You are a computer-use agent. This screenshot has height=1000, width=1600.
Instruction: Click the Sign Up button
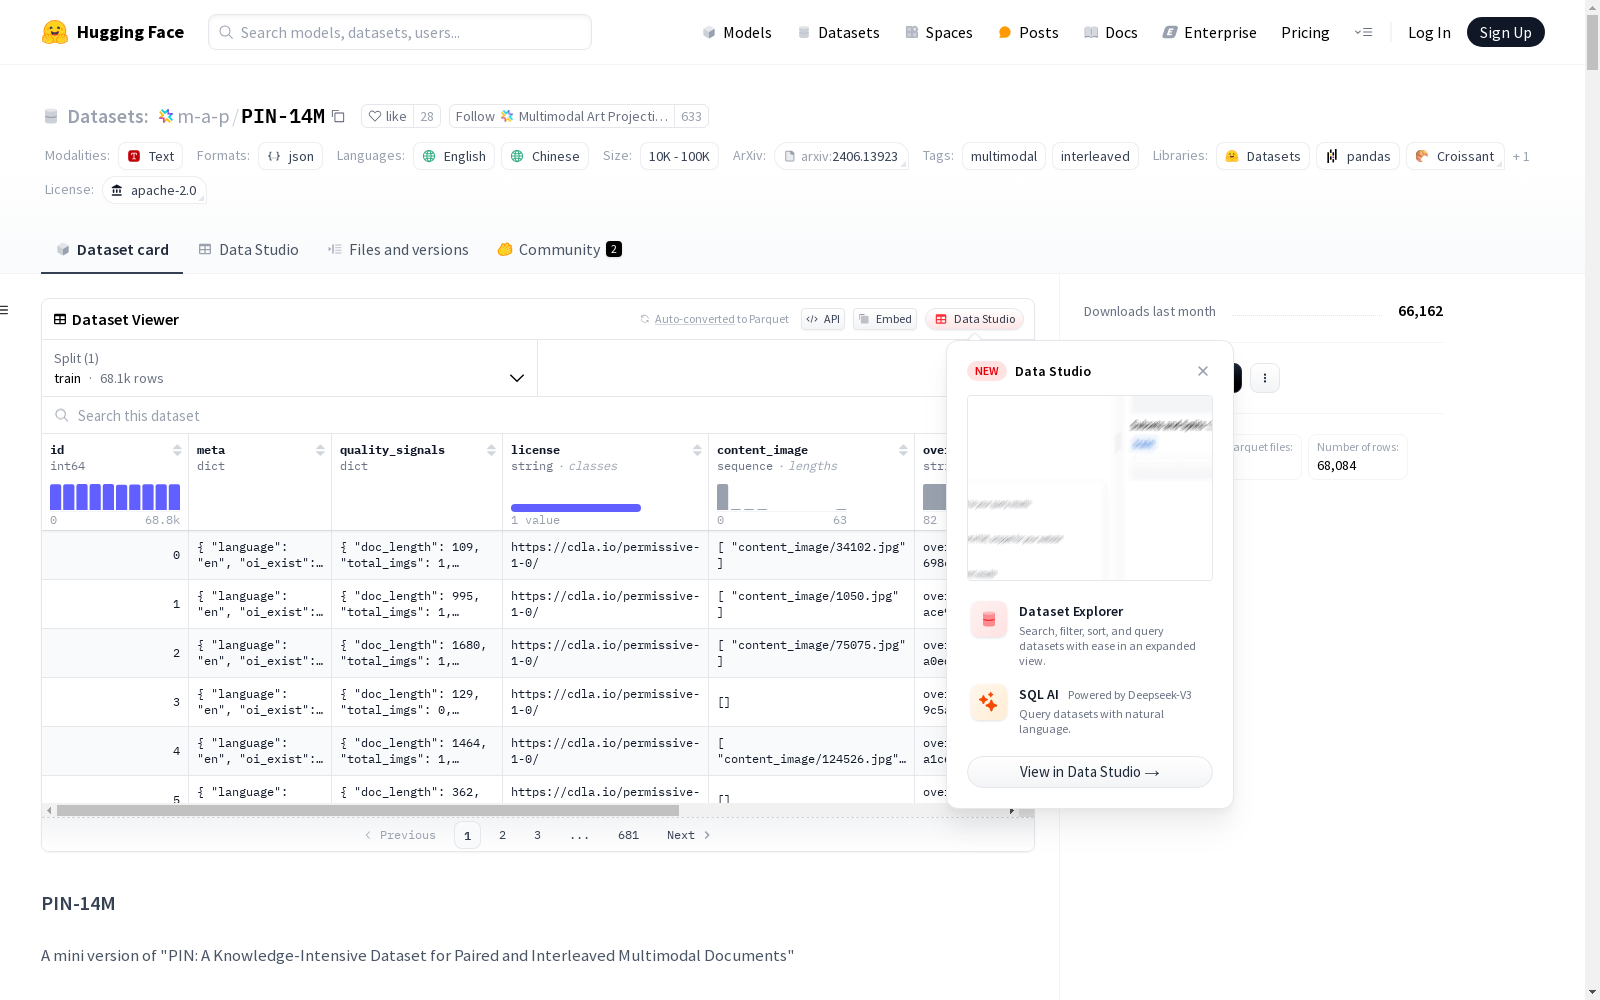[1505, 32]
